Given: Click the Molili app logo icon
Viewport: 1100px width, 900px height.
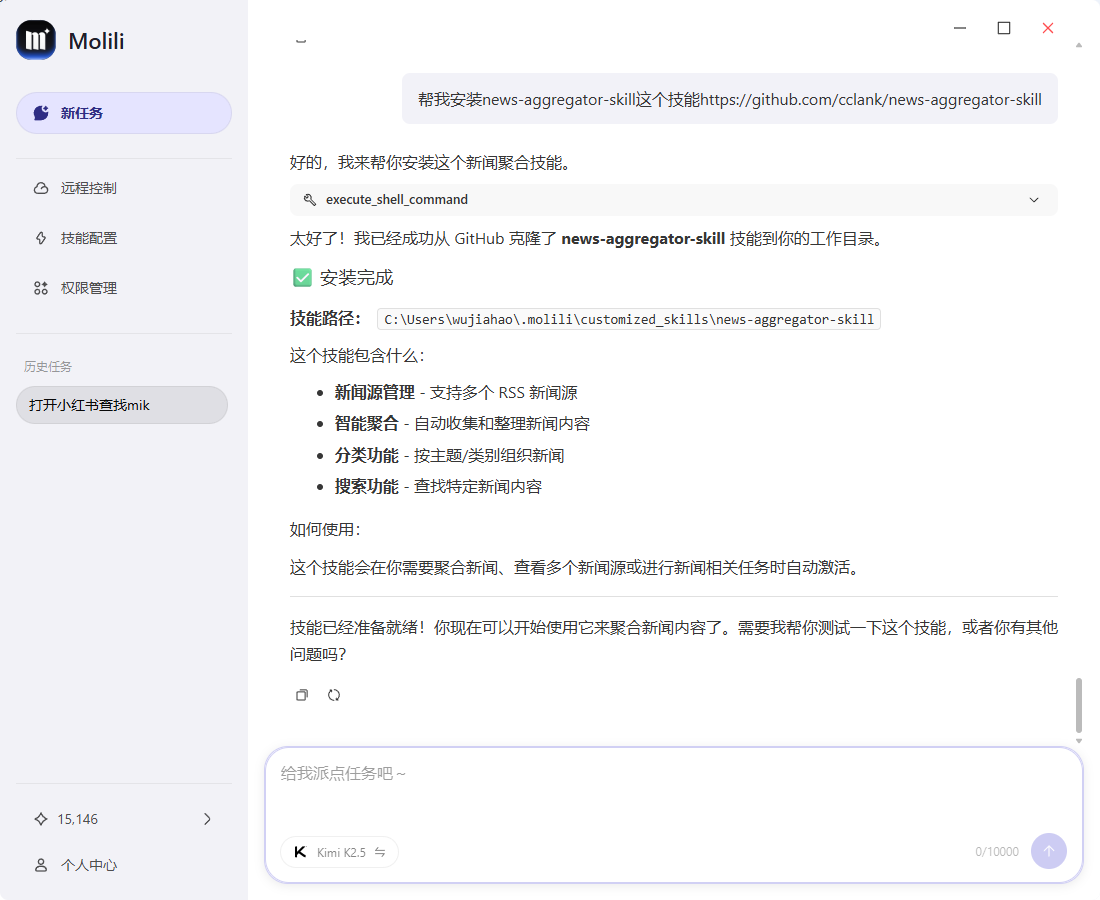Looking at the screenshot, I should (36, 40).
